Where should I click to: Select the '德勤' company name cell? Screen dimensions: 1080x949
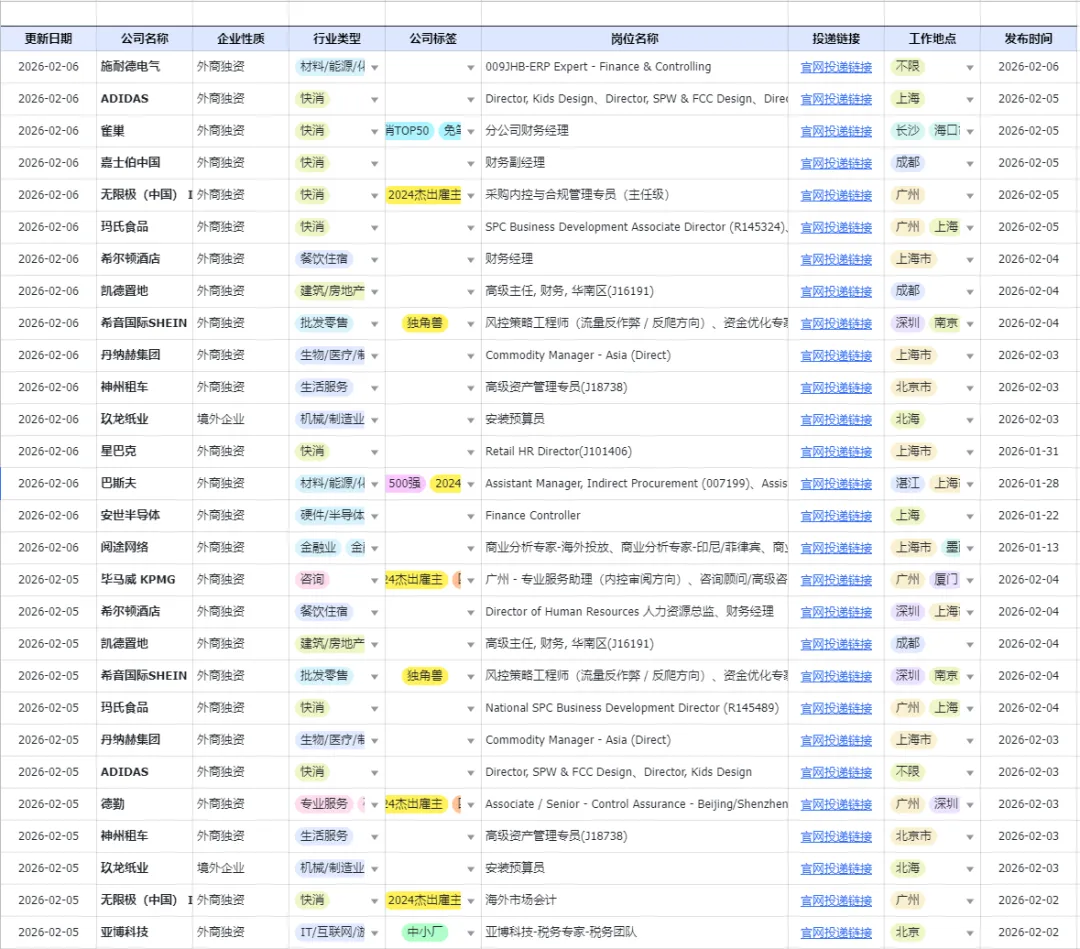pos(145,804)
